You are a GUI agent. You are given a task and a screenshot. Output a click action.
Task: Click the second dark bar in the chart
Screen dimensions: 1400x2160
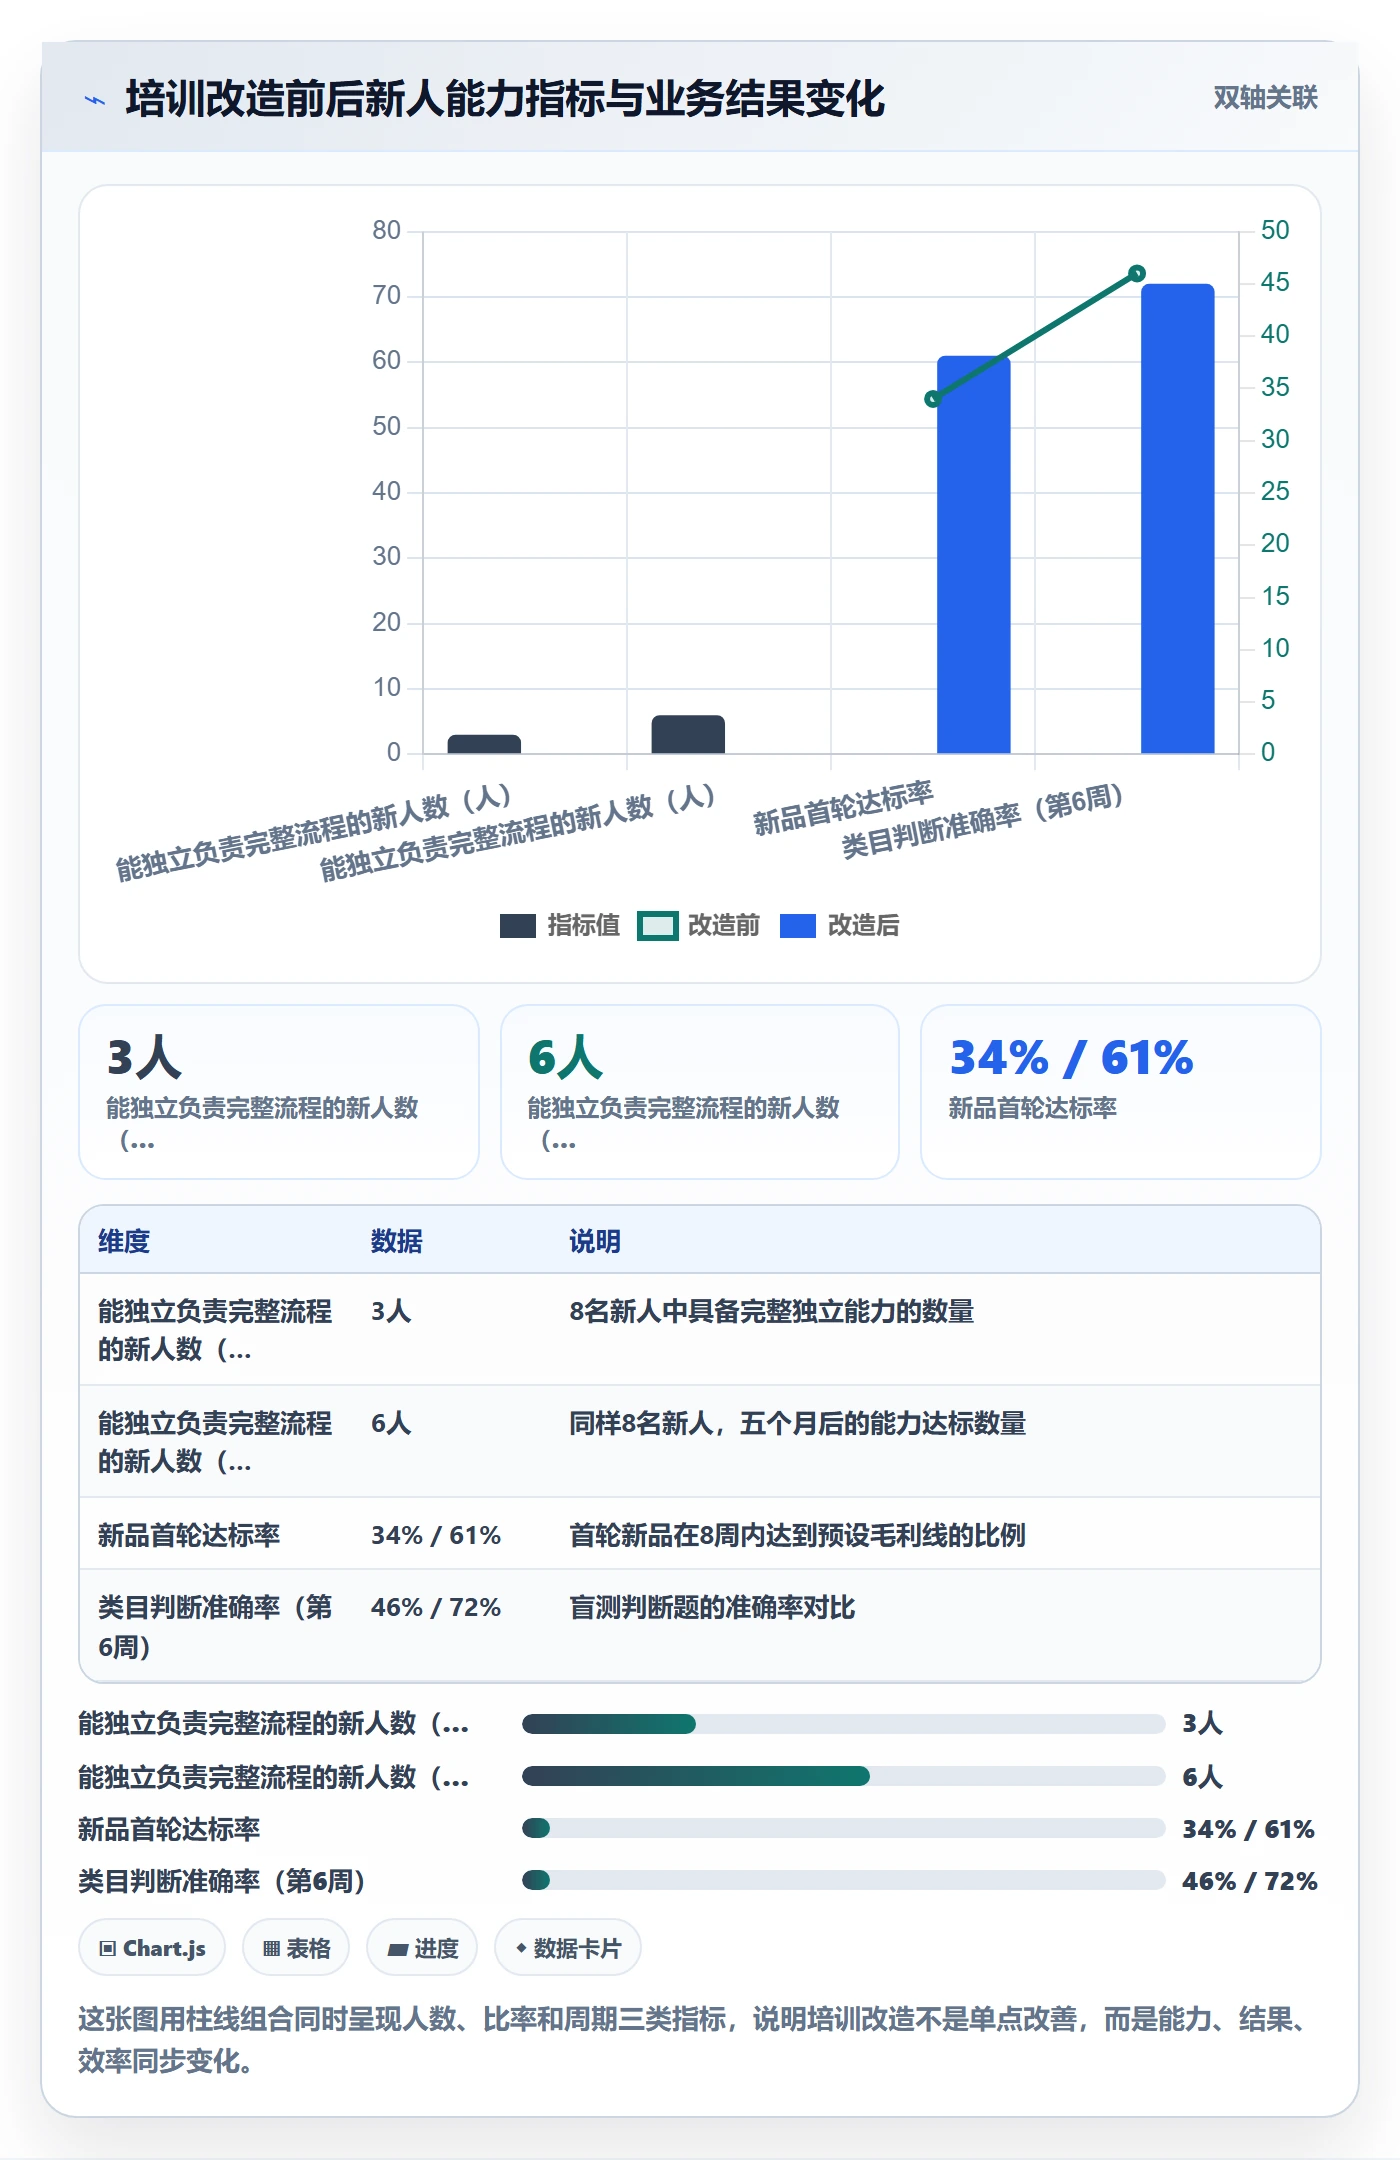(688, 735)
